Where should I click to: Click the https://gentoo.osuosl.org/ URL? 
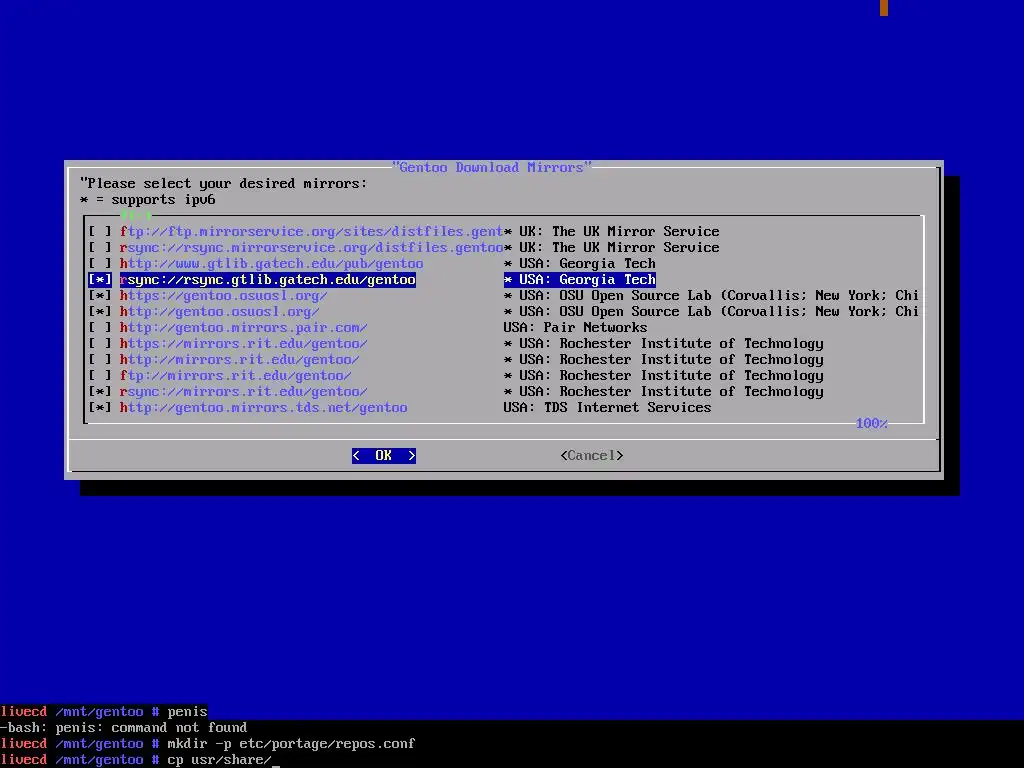(x=223, y=295)
